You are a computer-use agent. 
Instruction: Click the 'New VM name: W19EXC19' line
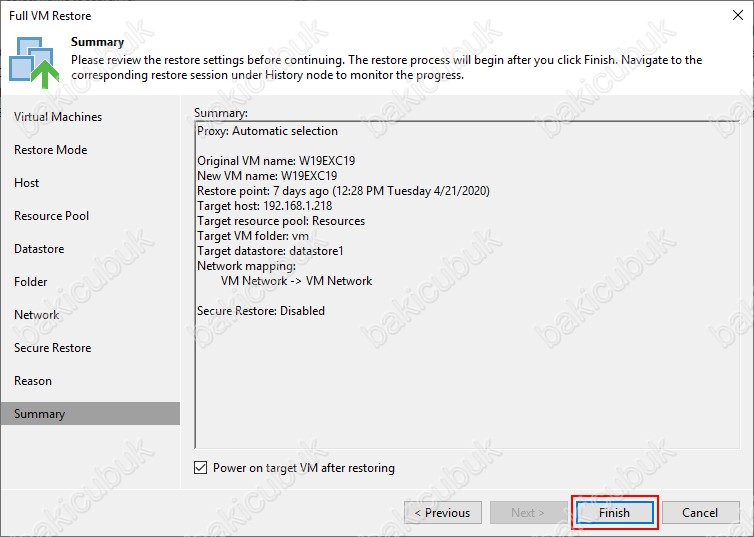tap(267, 175)
